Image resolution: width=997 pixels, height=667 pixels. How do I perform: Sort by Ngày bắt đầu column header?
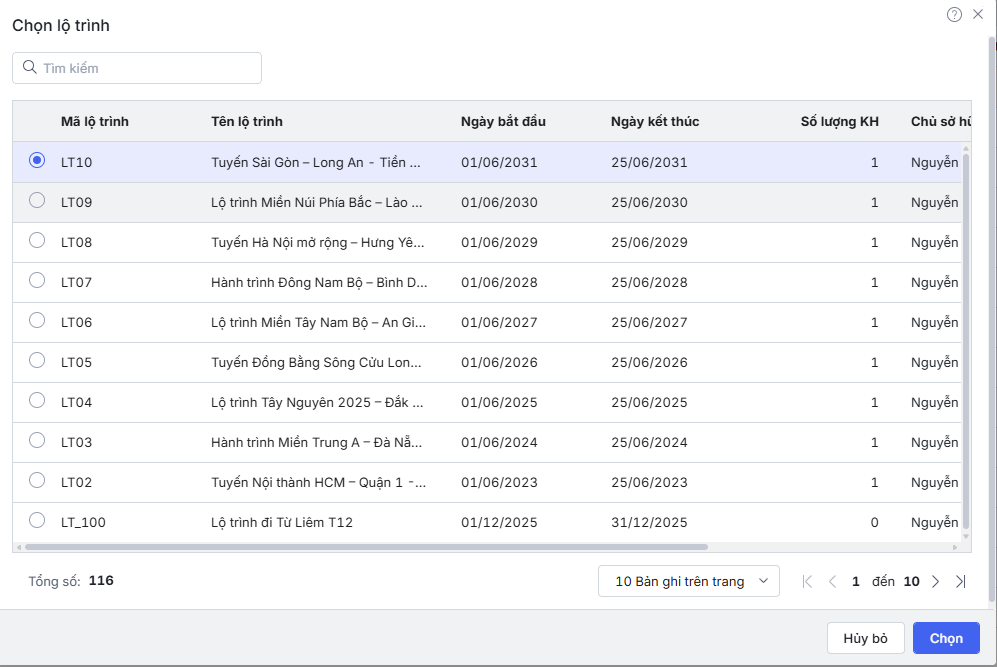[503, 122]
